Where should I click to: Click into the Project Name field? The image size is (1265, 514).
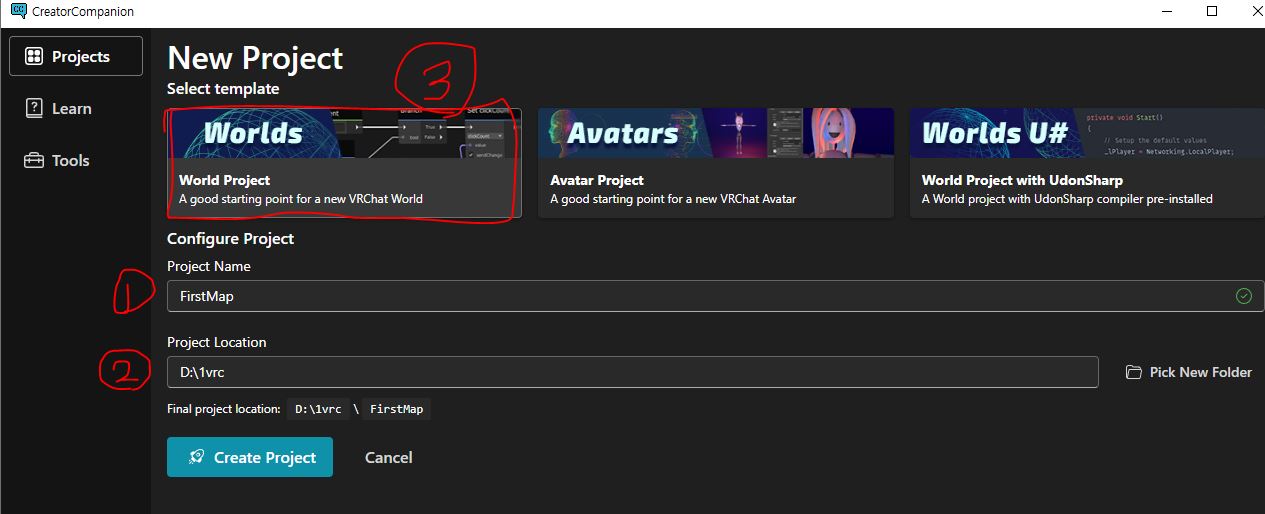[x=716, y=296]
